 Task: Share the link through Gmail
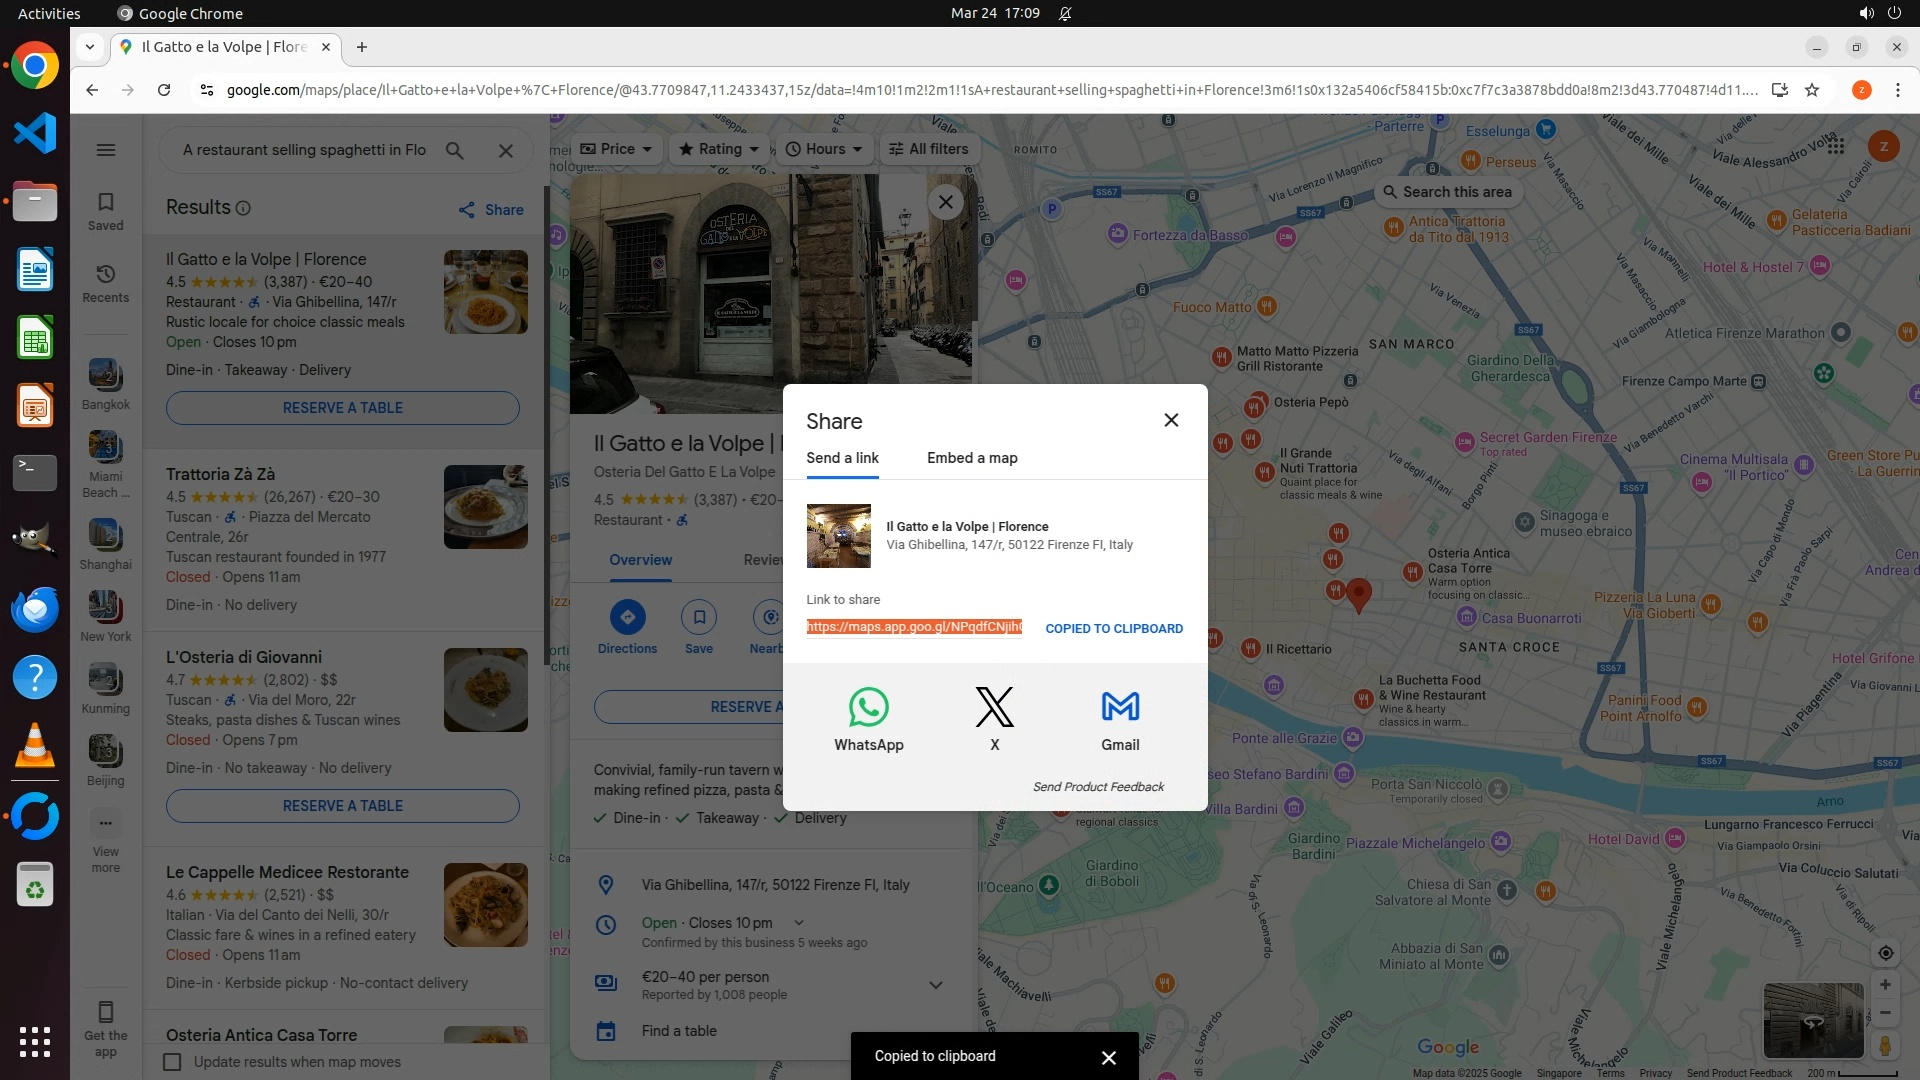tap(1120, 708)
